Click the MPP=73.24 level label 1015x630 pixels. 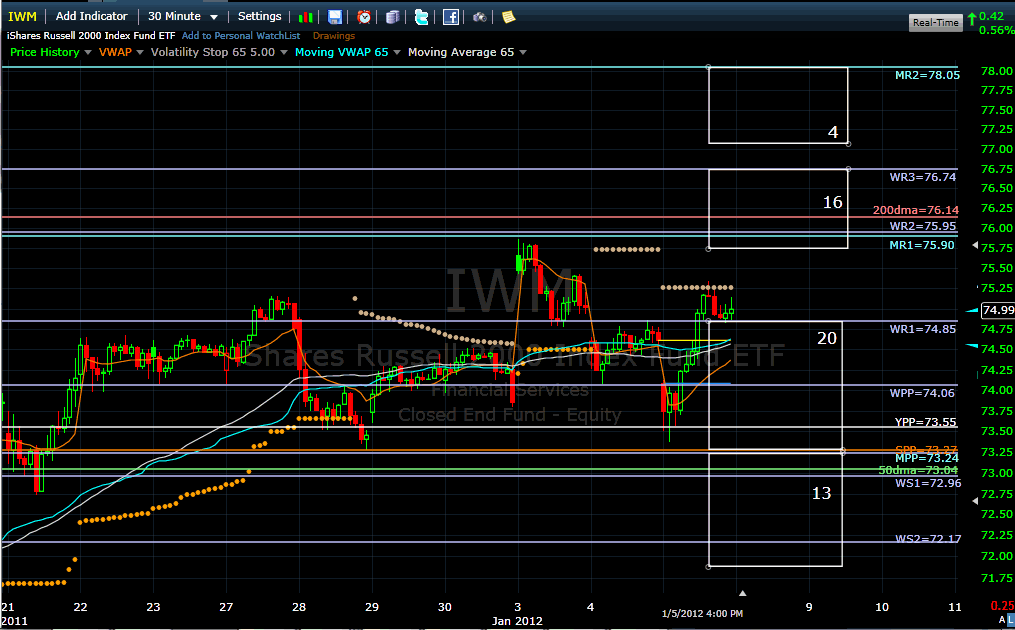[x=926, y=458]
